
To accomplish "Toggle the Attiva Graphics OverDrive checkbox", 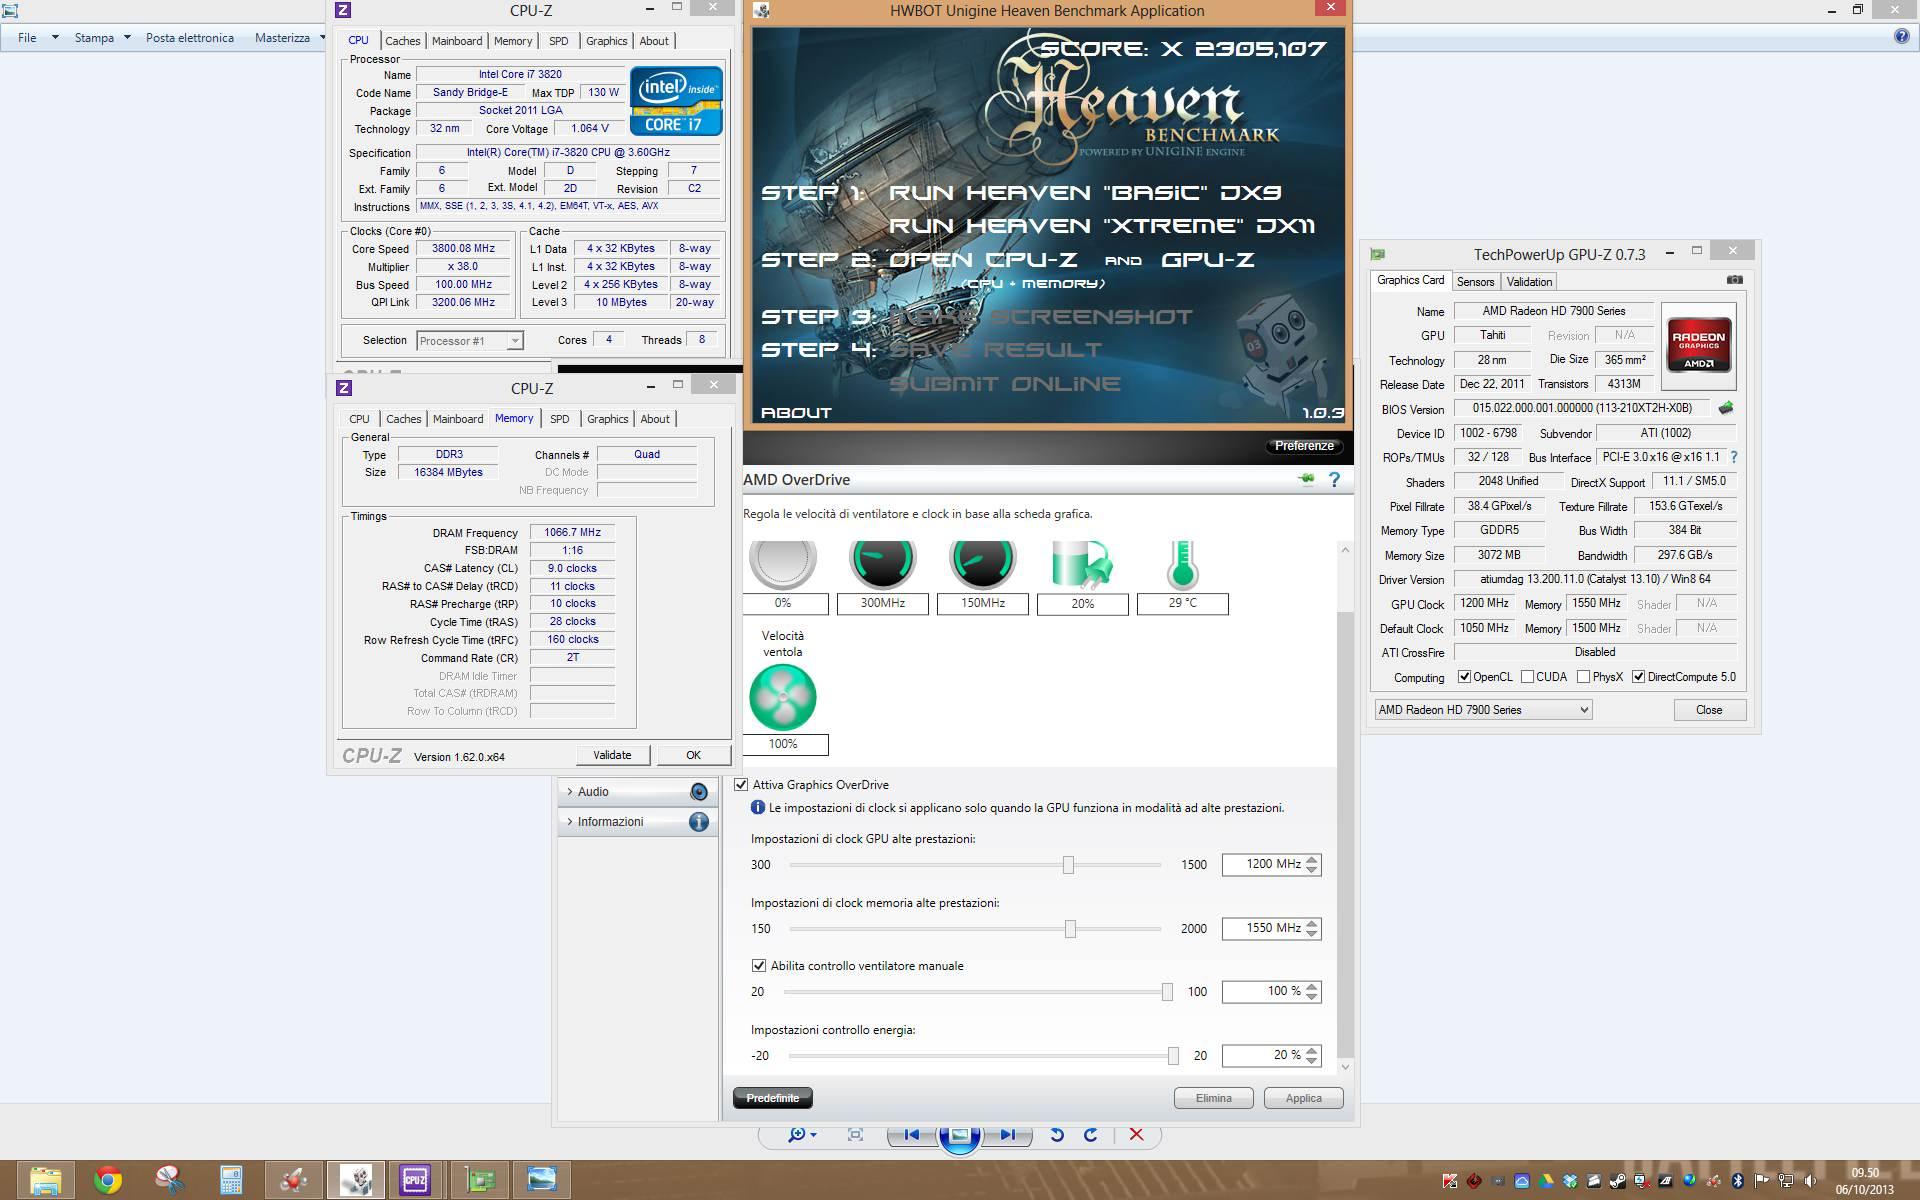I will (x=741, y=785).
